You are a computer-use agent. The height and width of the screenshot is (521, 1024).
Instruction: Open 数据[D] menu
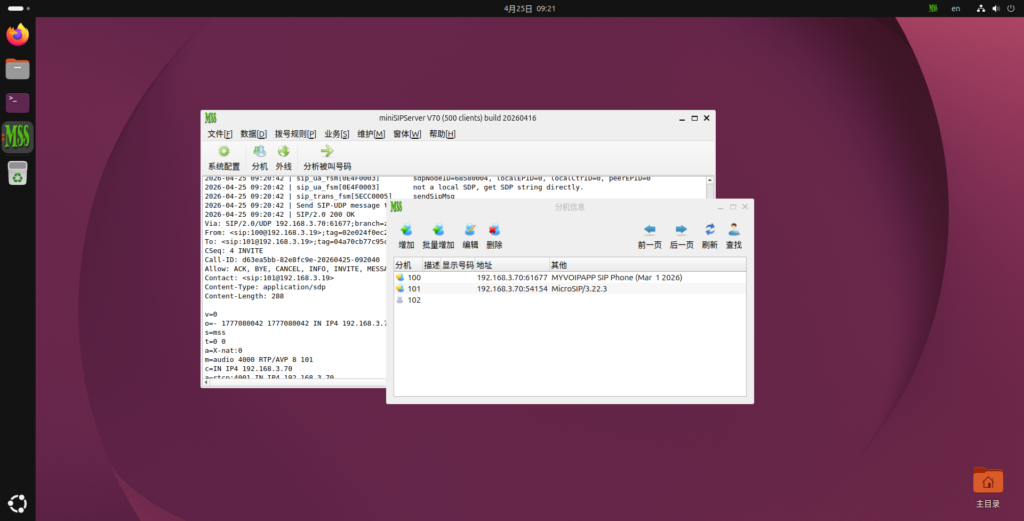253,134
